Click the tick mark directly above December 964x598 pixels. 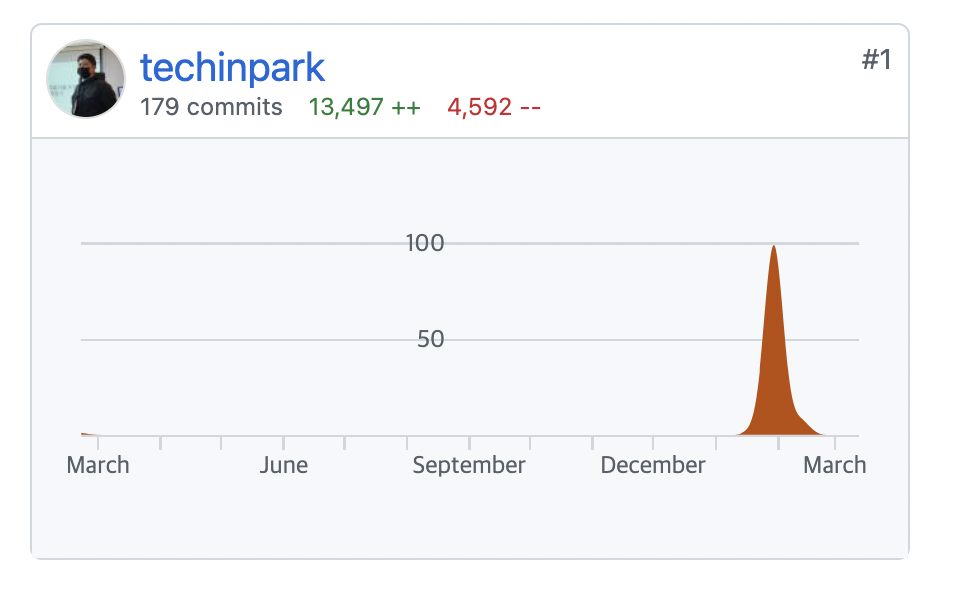pos(653,442)
